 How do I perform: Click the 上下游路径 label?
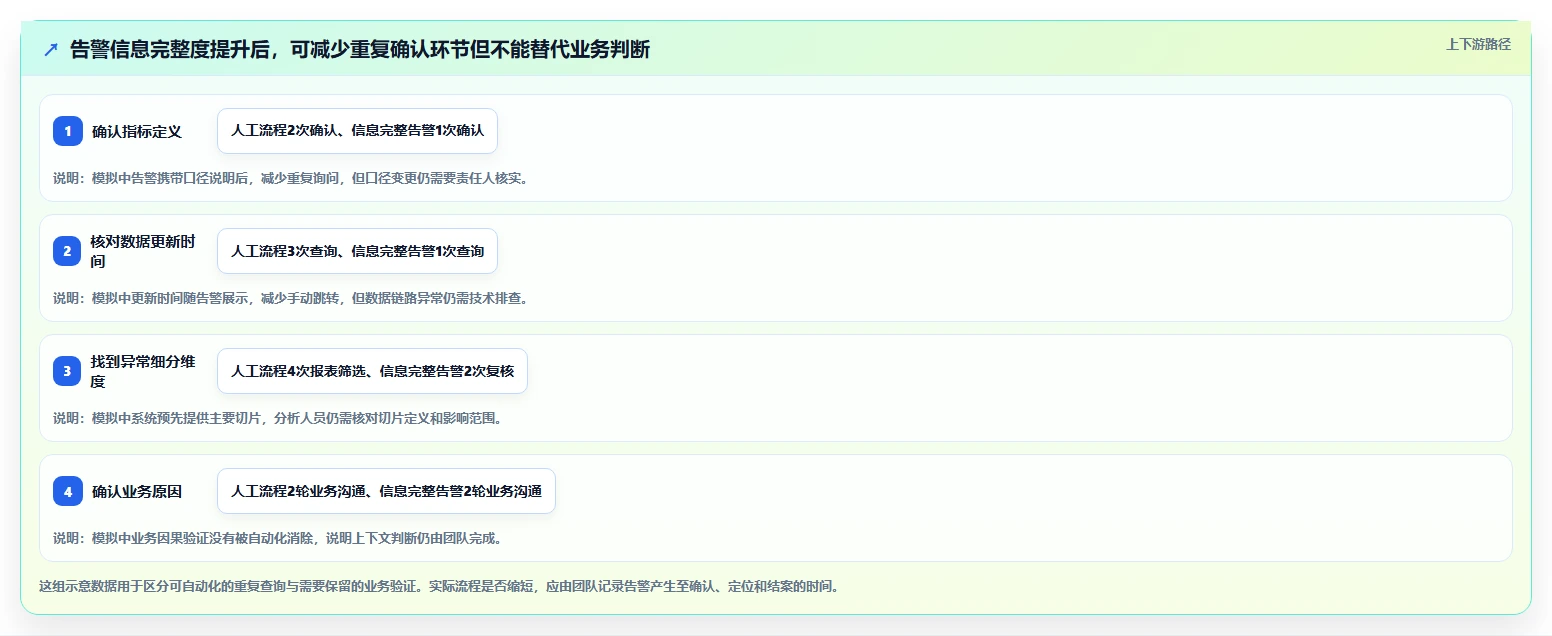[x=1478, y=44]
